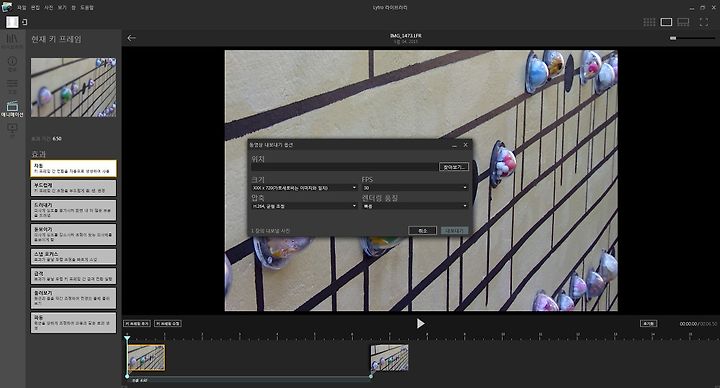Select the 파동 effect at list bottom

[73, 322]
